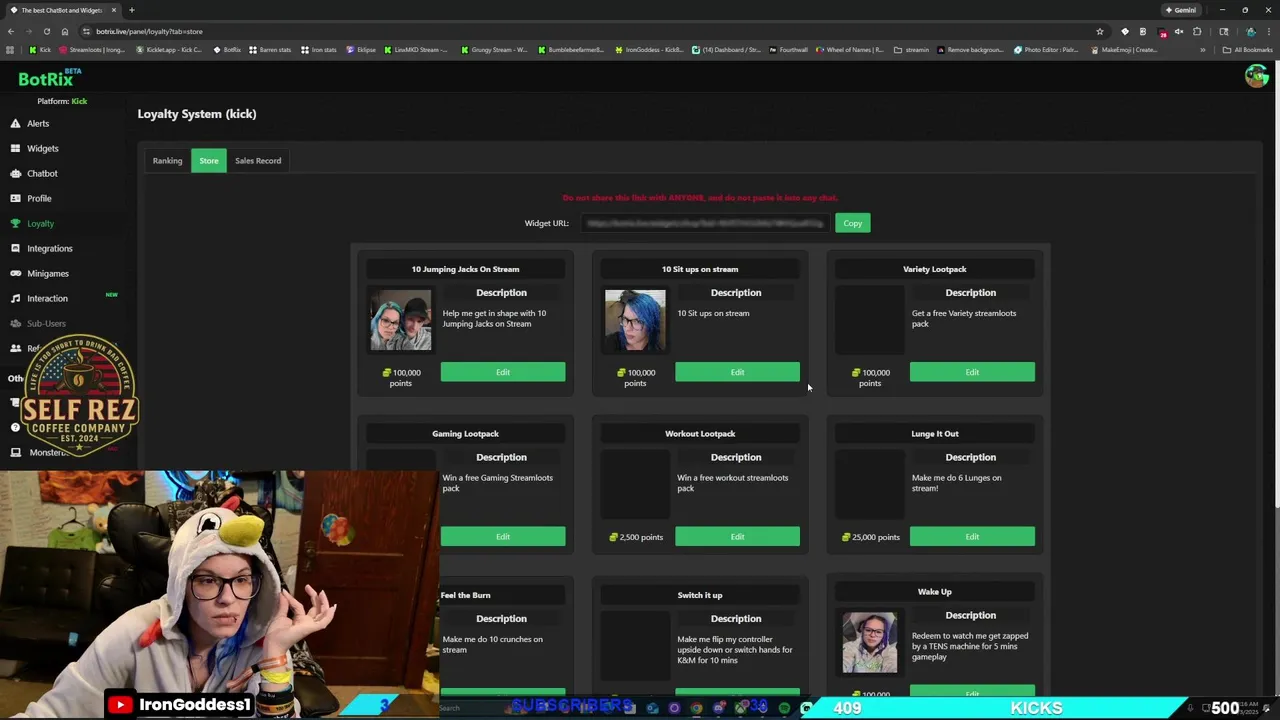Open the Streamloots bookmark
The width and height of the screenshot is (1280, 720).
[92, 50]
